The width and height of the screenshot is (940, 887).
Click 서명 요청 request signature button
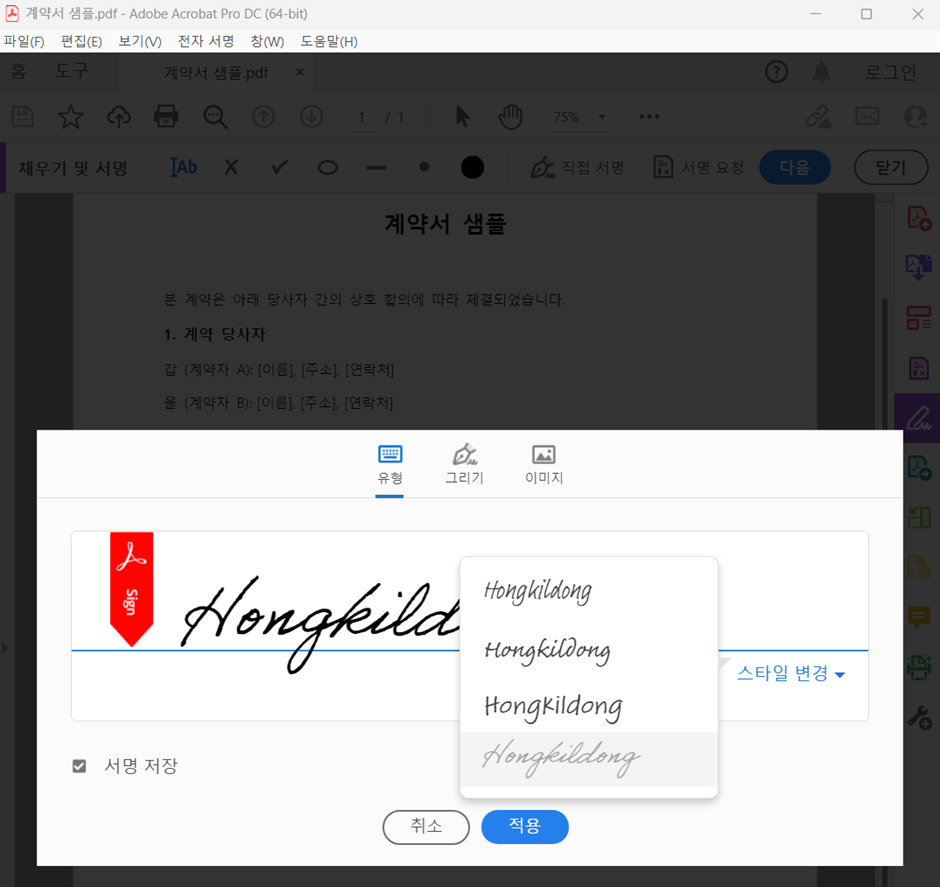point(698,168)
